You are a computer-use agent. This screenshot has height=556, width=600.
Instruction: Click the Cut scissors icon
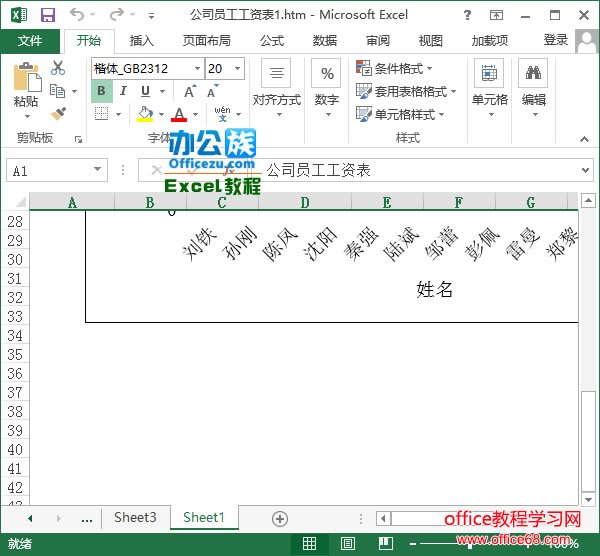click(58, 68)
